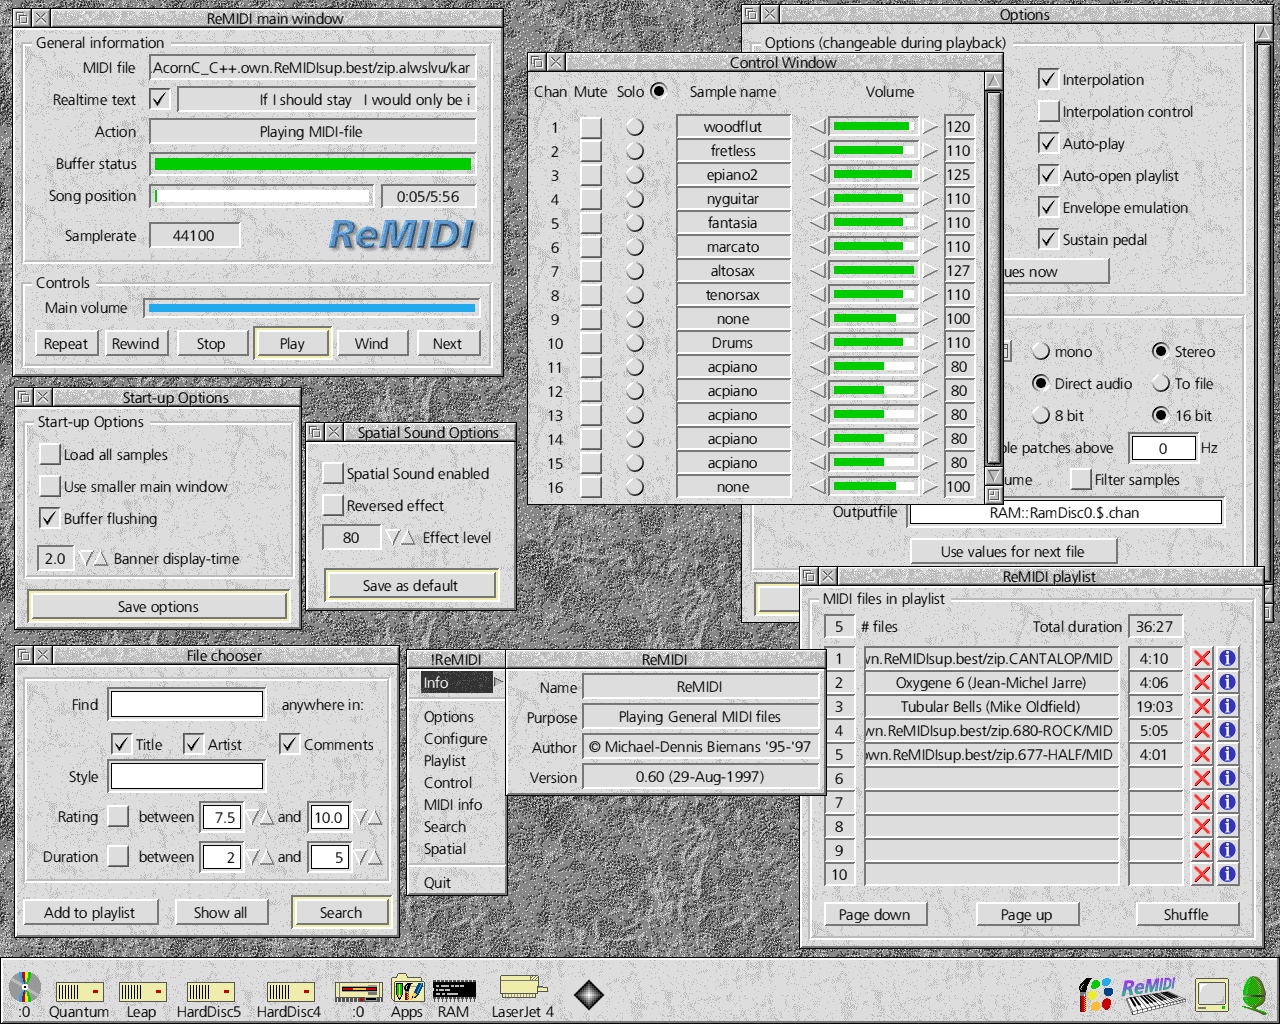Increase Duration maximum value 5

[x=375, y=857]
